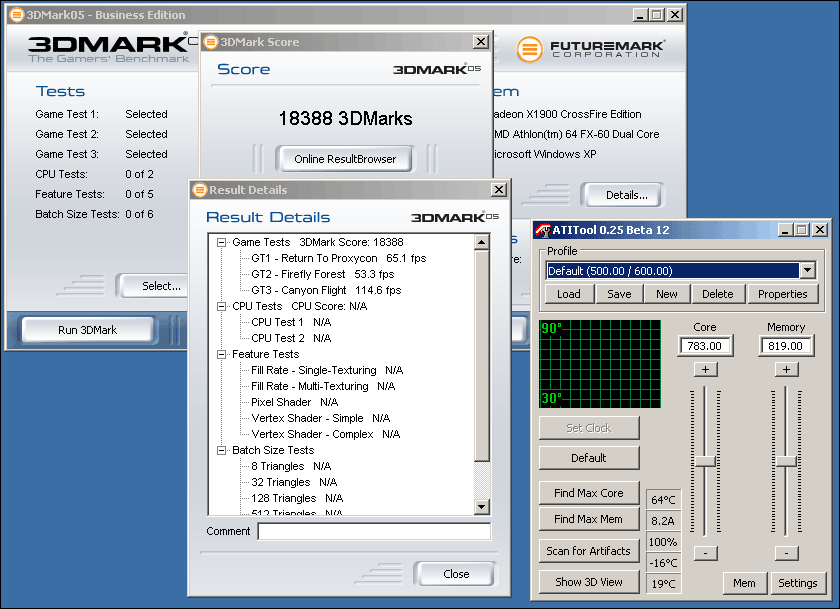Collapse the Batch Size Tests tree node
Viewport: 840px width, 609px height.
pos(221,450)
